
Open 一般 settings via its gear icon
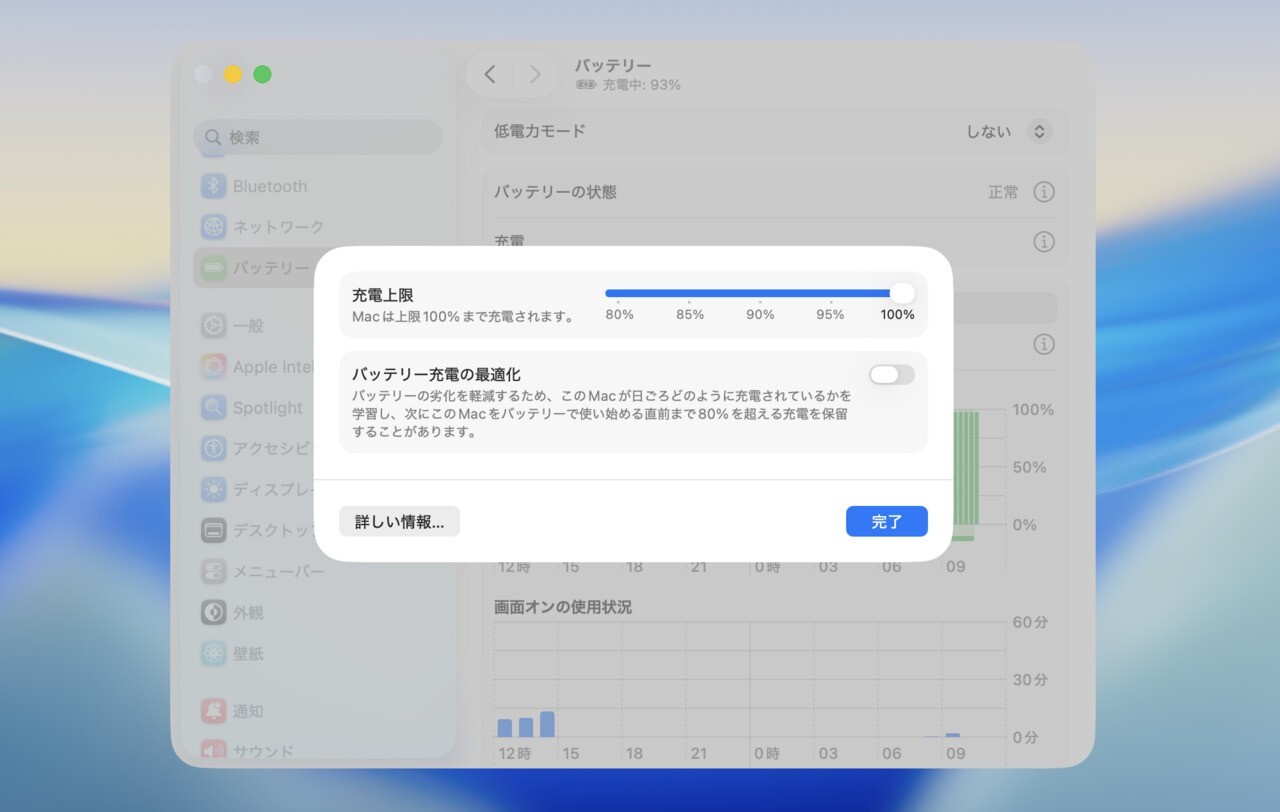(213, 326)
